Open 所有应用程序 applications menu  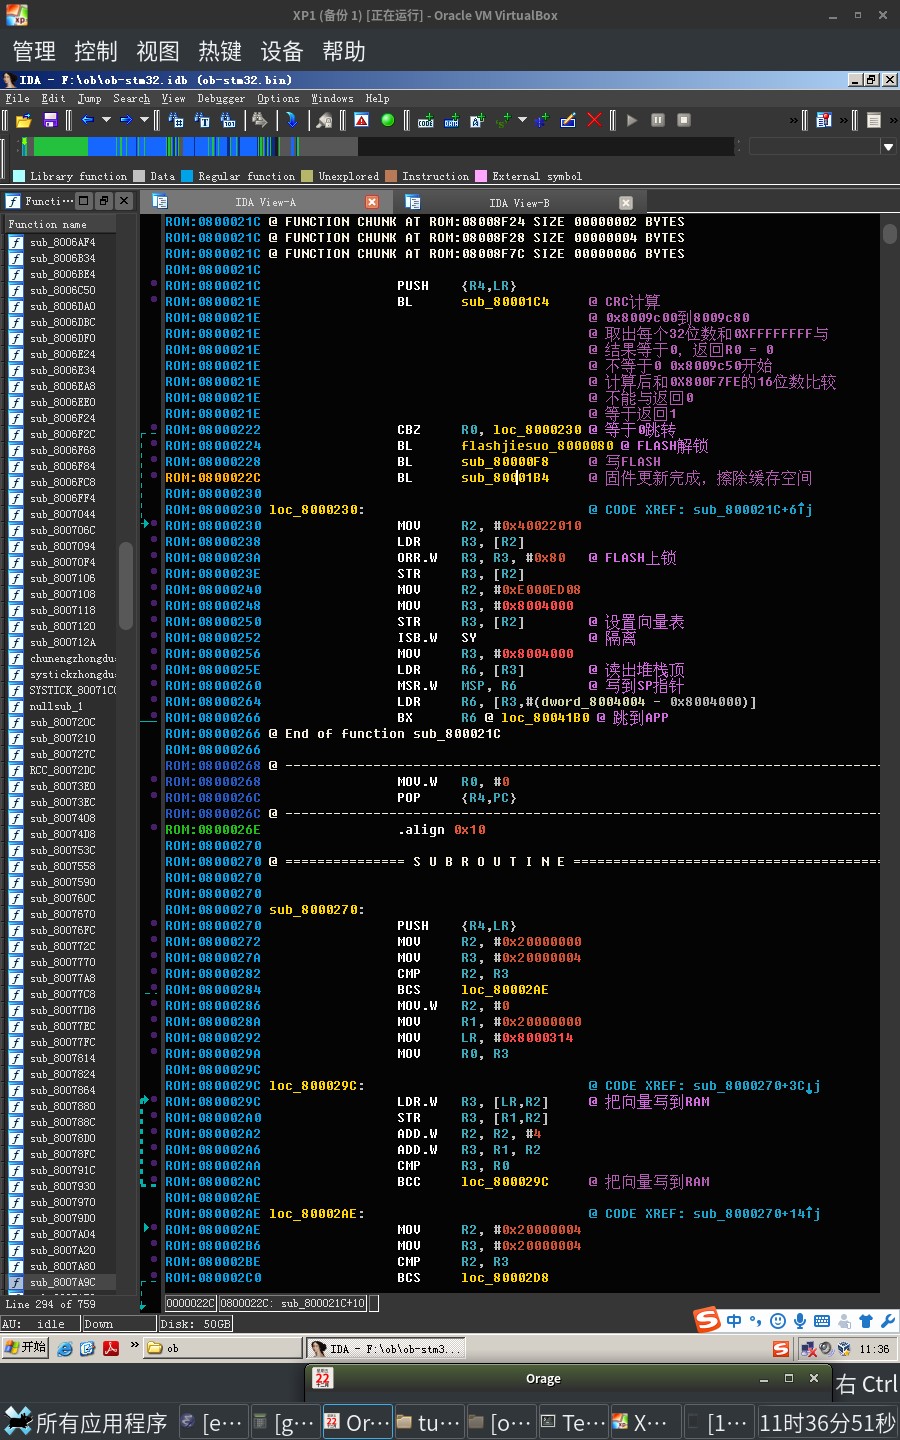(87, 1422)
